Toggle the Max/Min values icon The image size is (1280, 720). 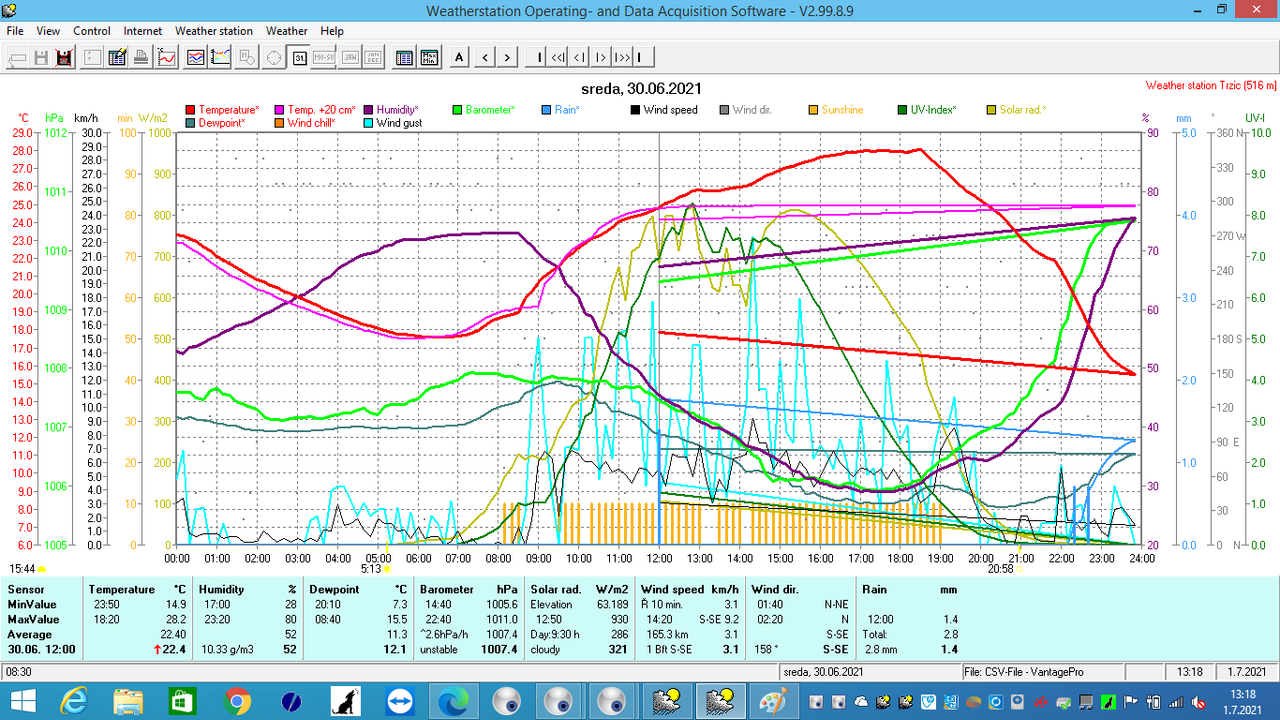pyautogui.click(x=429, y=57)
